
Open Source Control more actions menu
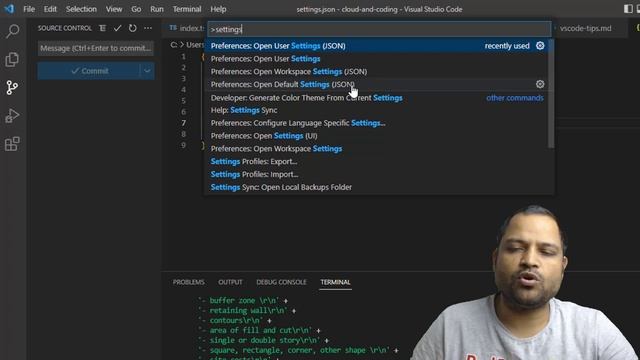(x=148, y=28)
